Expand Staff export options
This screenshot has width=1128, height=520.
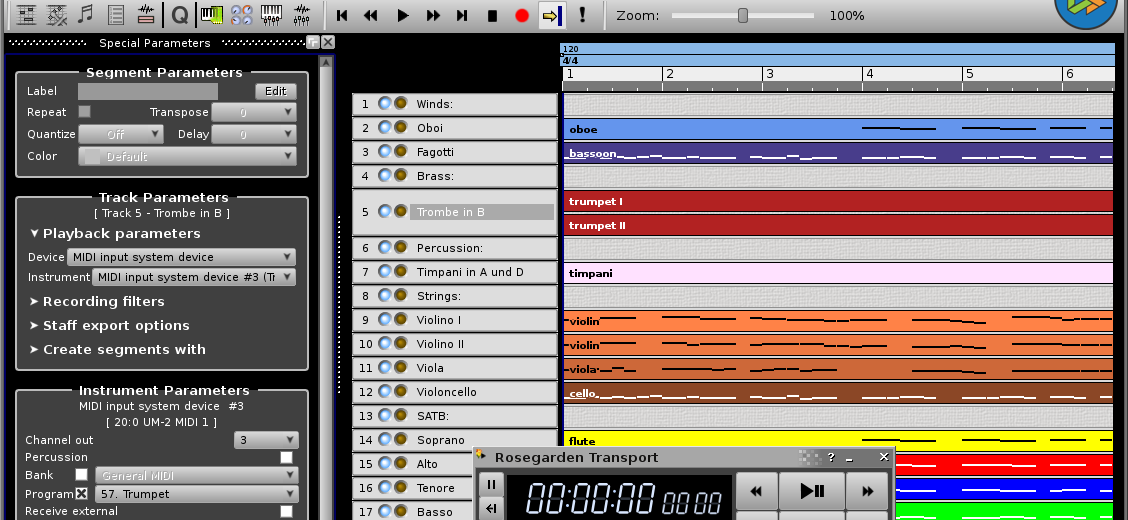[x=115, y=326]
